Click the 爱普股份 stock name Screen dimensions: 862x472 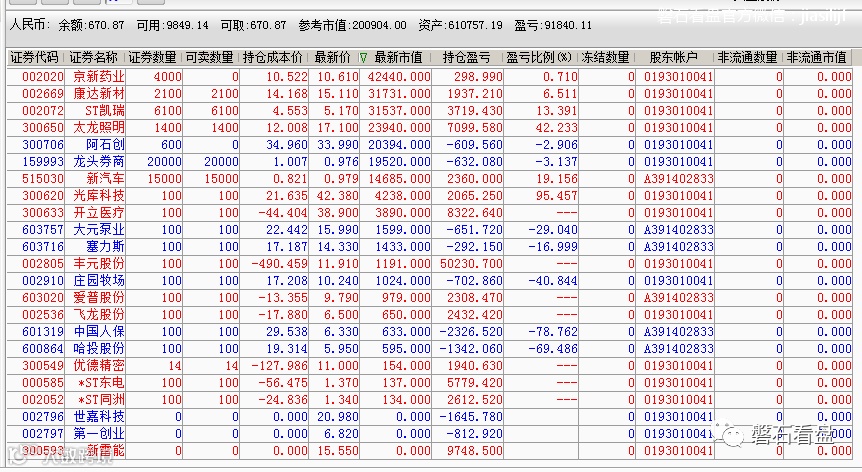tap(99, 298)
